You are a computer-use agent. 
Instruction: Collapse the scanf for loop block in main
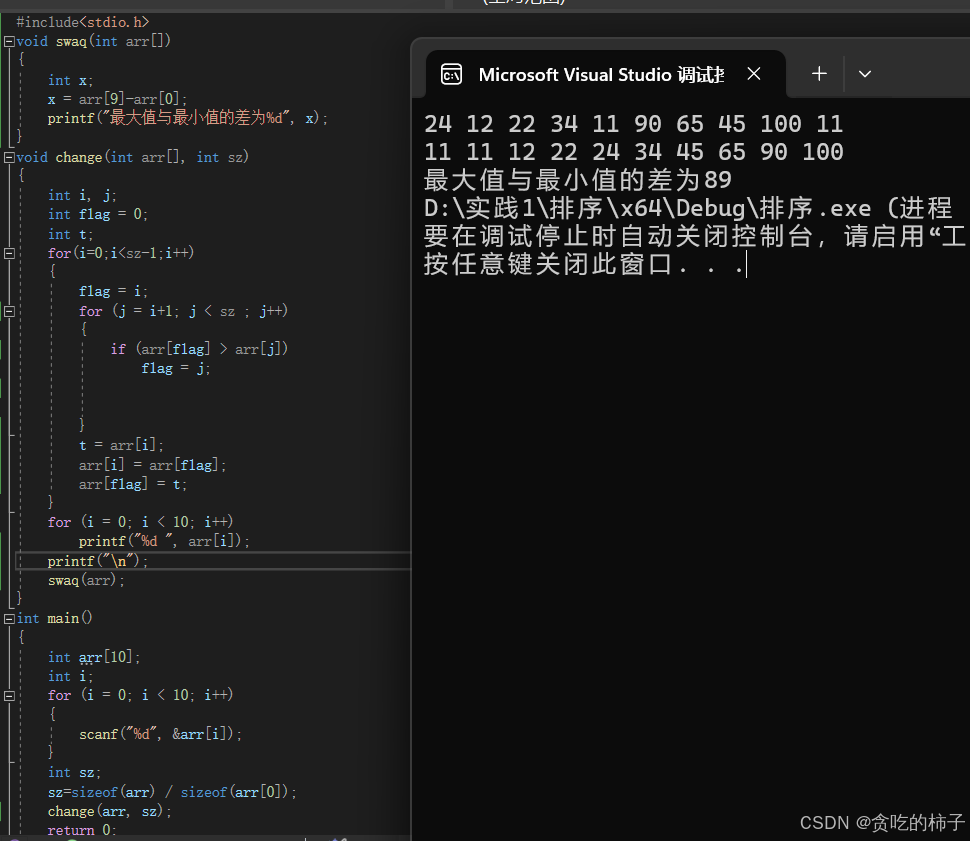coord(9,696)
